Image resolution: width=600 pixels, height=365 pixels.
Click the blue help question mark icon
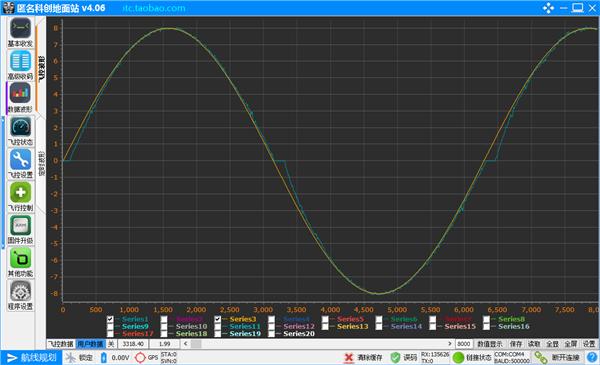point(592,358)
